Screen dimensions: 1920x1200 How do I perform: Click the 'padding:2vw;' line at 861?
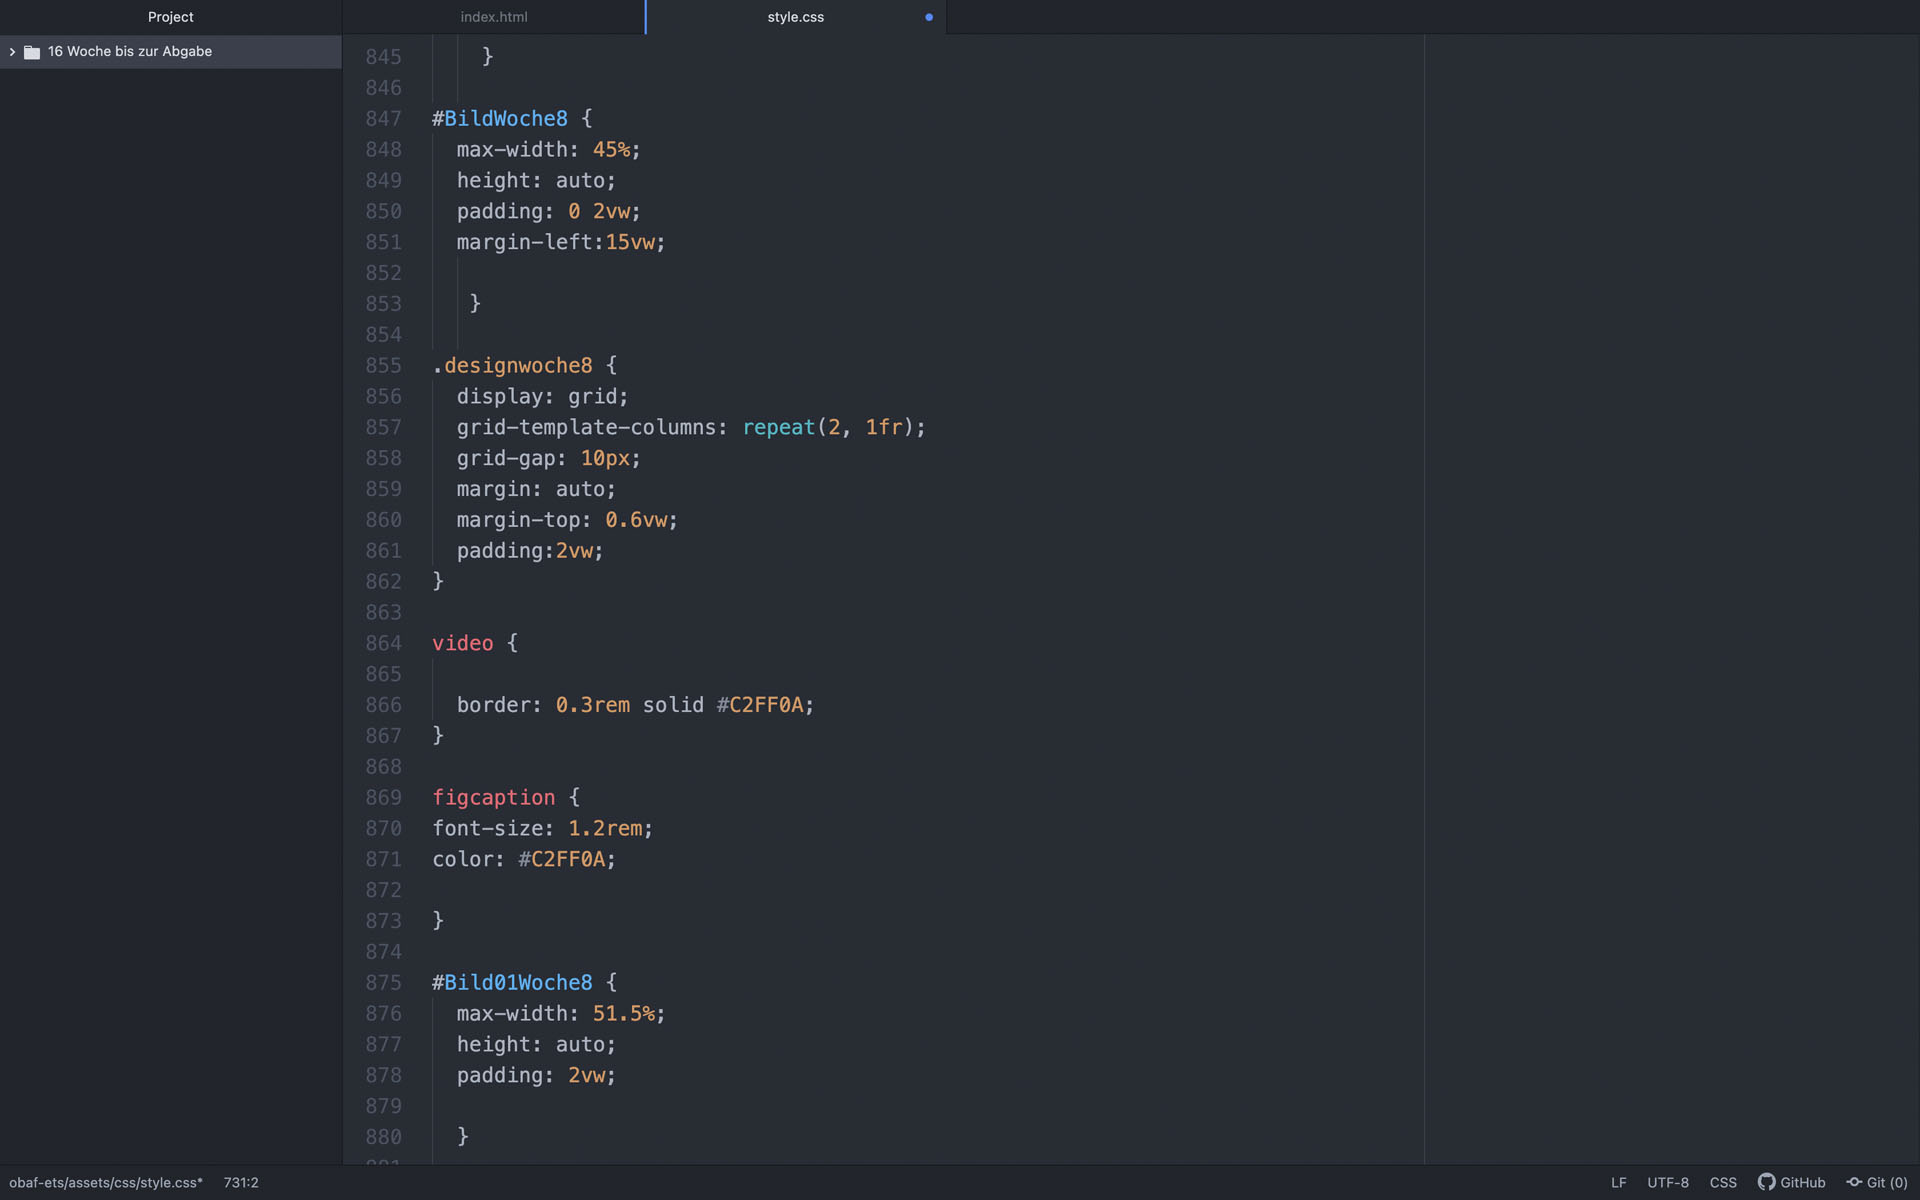(530, 551)
